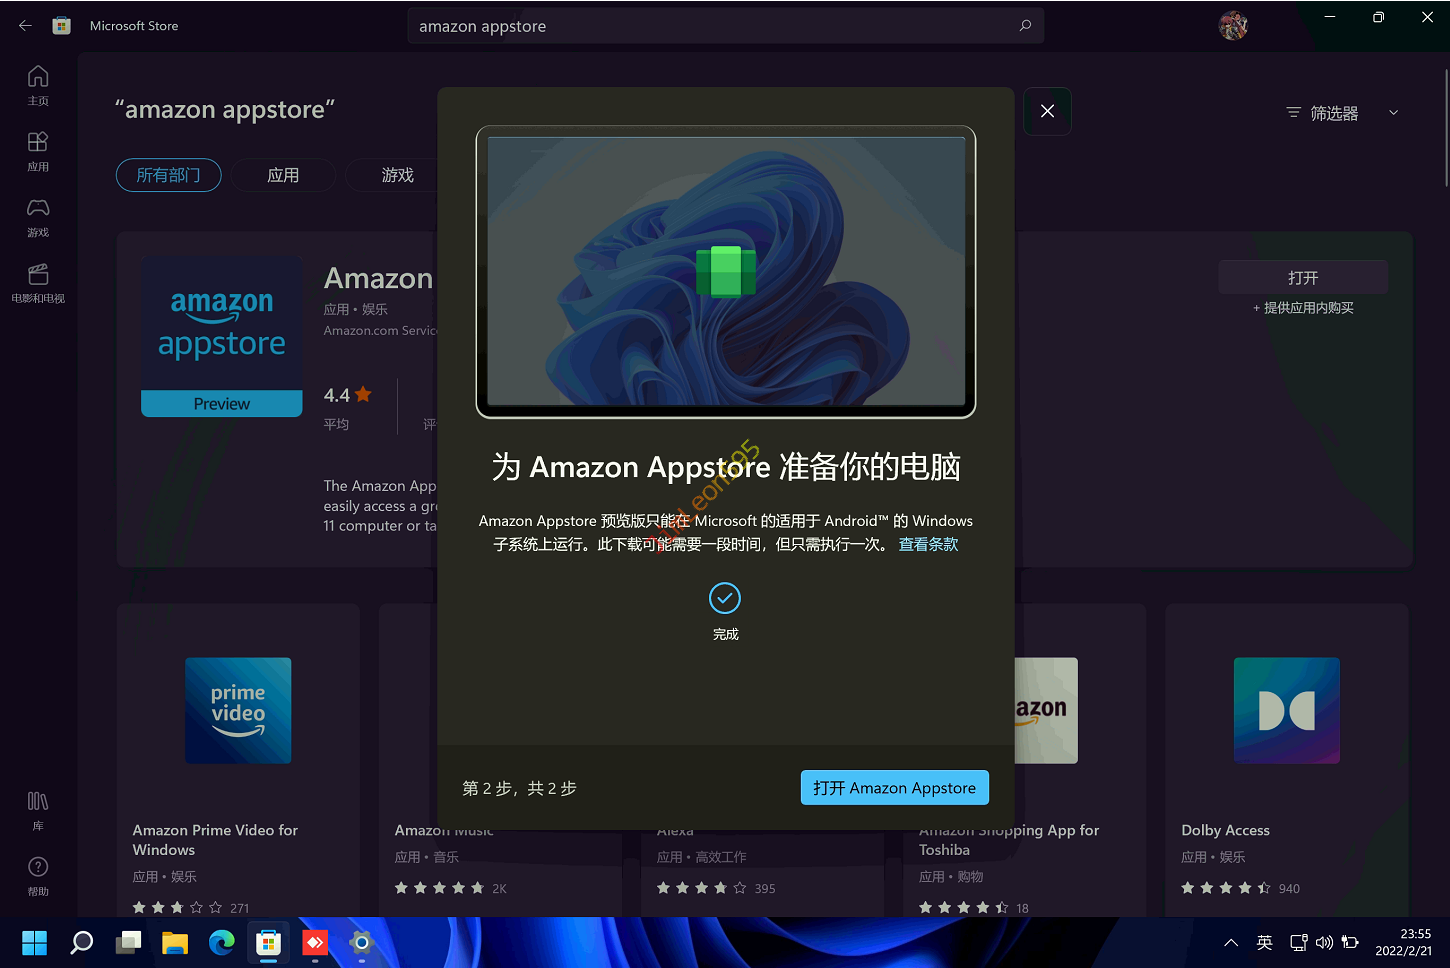Open the Library (库) sidebar icon
This screenshot has width=1450, height=968.
pos(38,810)
